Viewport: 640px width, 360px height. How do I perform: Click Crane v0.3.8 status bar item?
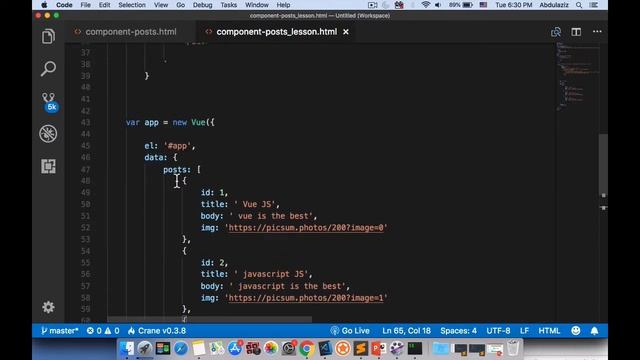(x=157, y=331)
